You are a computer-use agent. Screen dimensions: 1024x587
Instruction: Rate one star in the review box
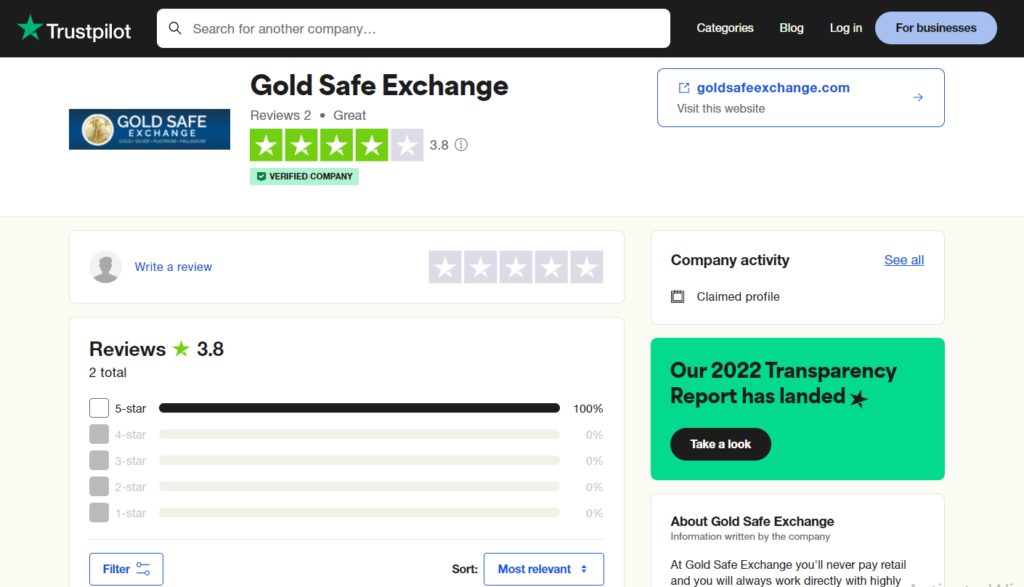[445, 267]
